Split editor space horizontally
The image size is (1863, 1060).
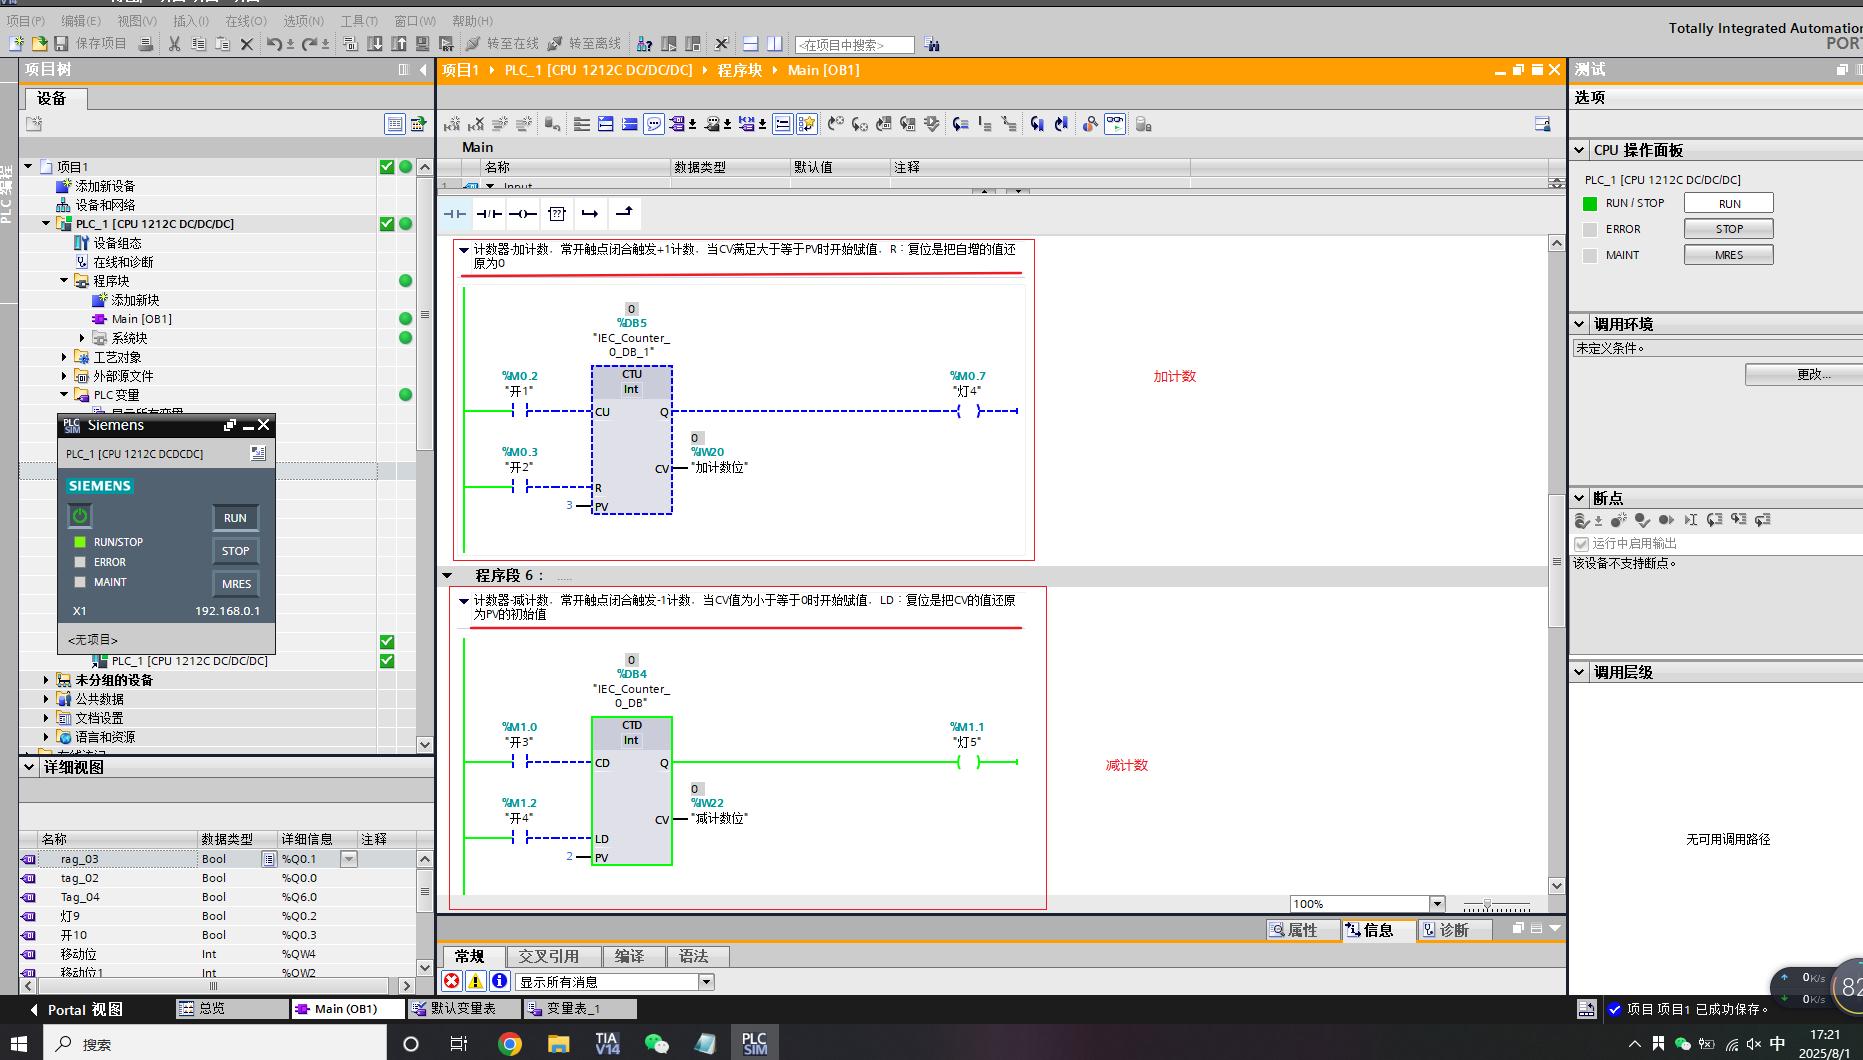[x=751, y=44]
